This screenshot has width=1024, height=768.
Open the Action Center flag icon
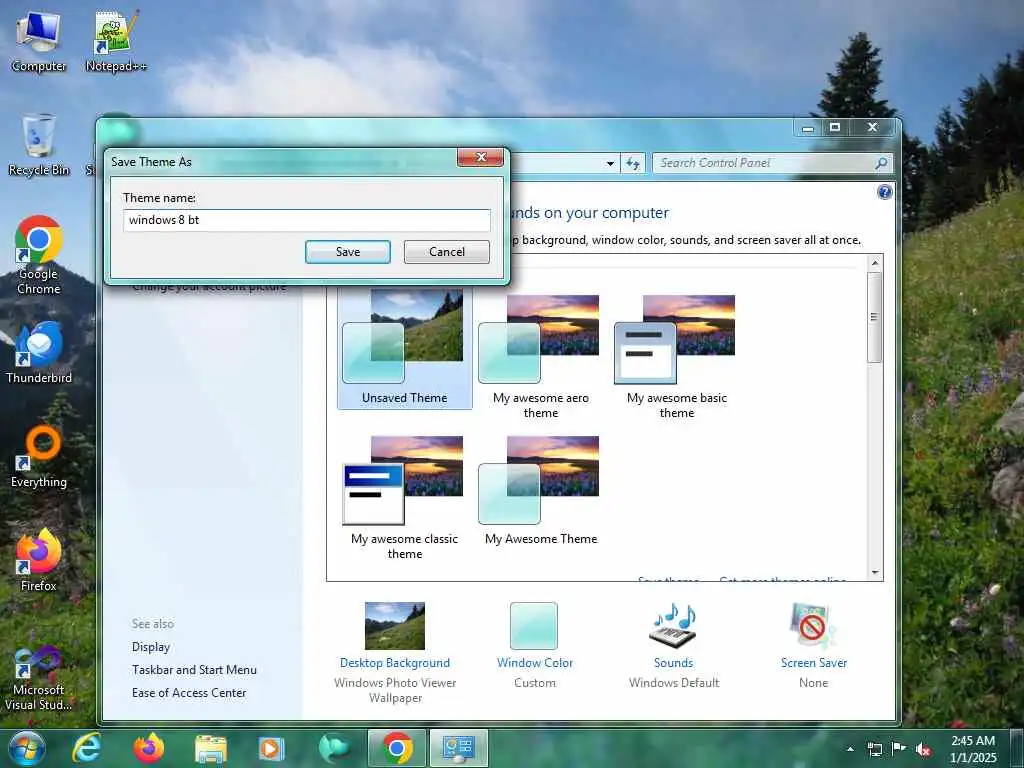899,748
